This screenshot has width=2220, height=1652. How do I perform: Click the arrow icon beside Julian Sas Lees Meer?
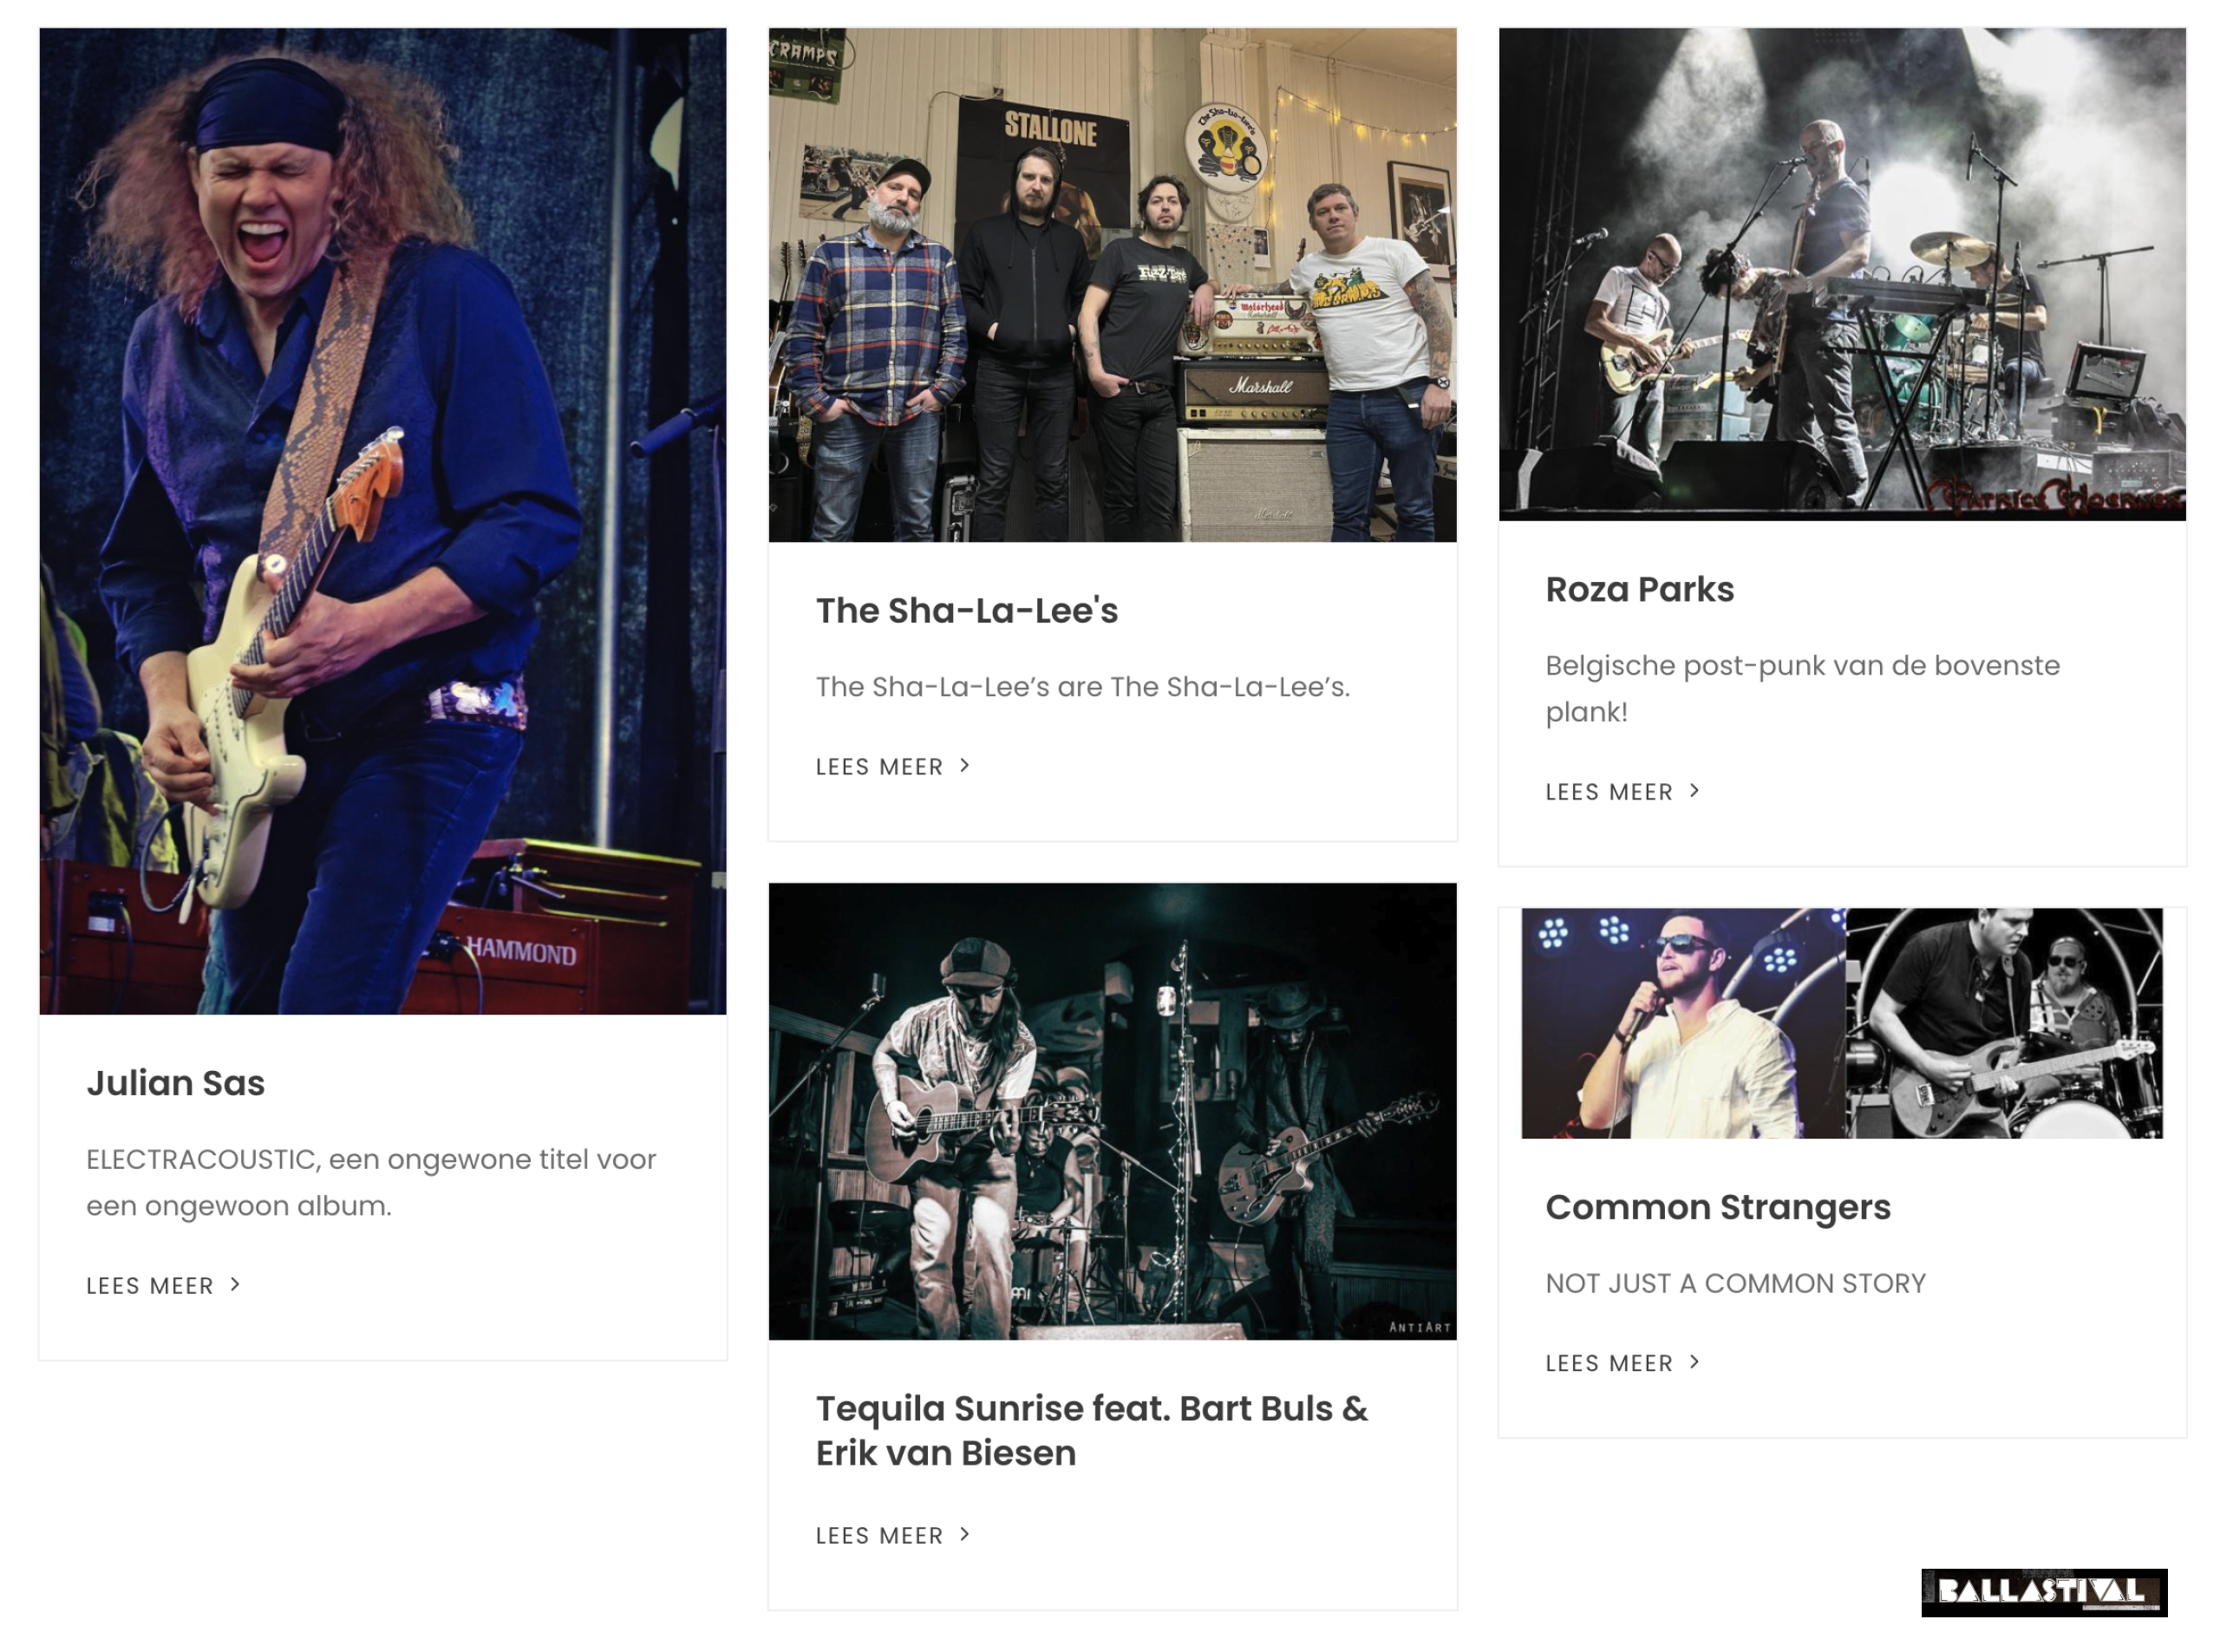[x=235, y=1284]
